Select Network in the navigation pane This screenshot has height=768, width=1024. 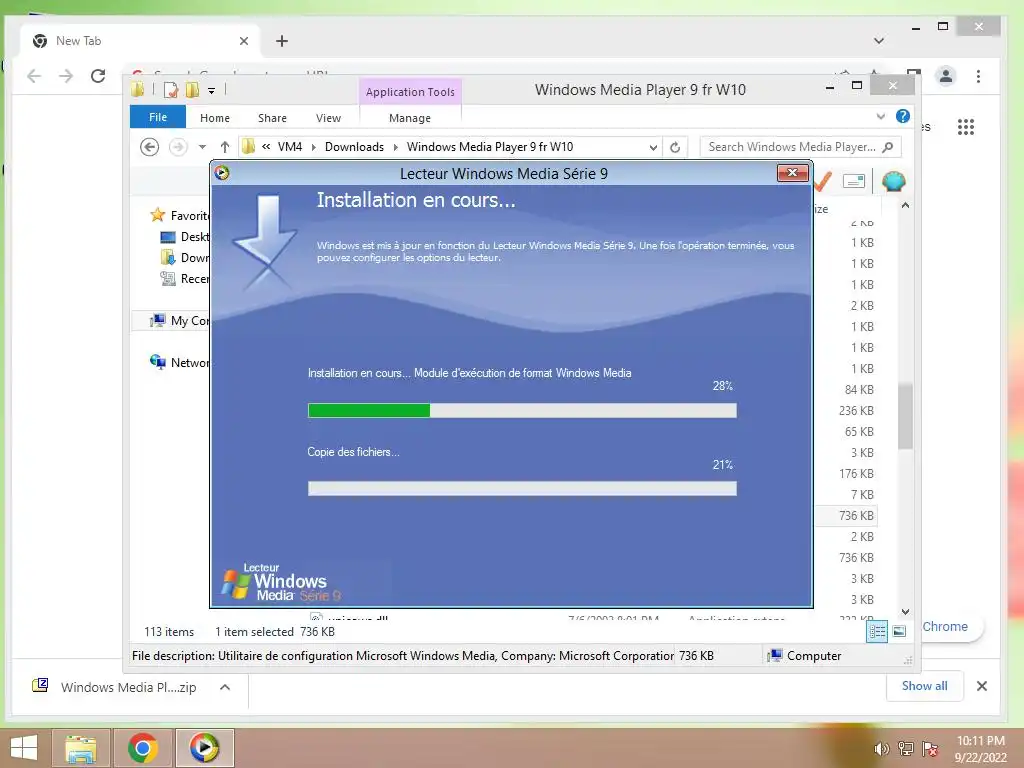pyautogui.click(x=180, y=362)
